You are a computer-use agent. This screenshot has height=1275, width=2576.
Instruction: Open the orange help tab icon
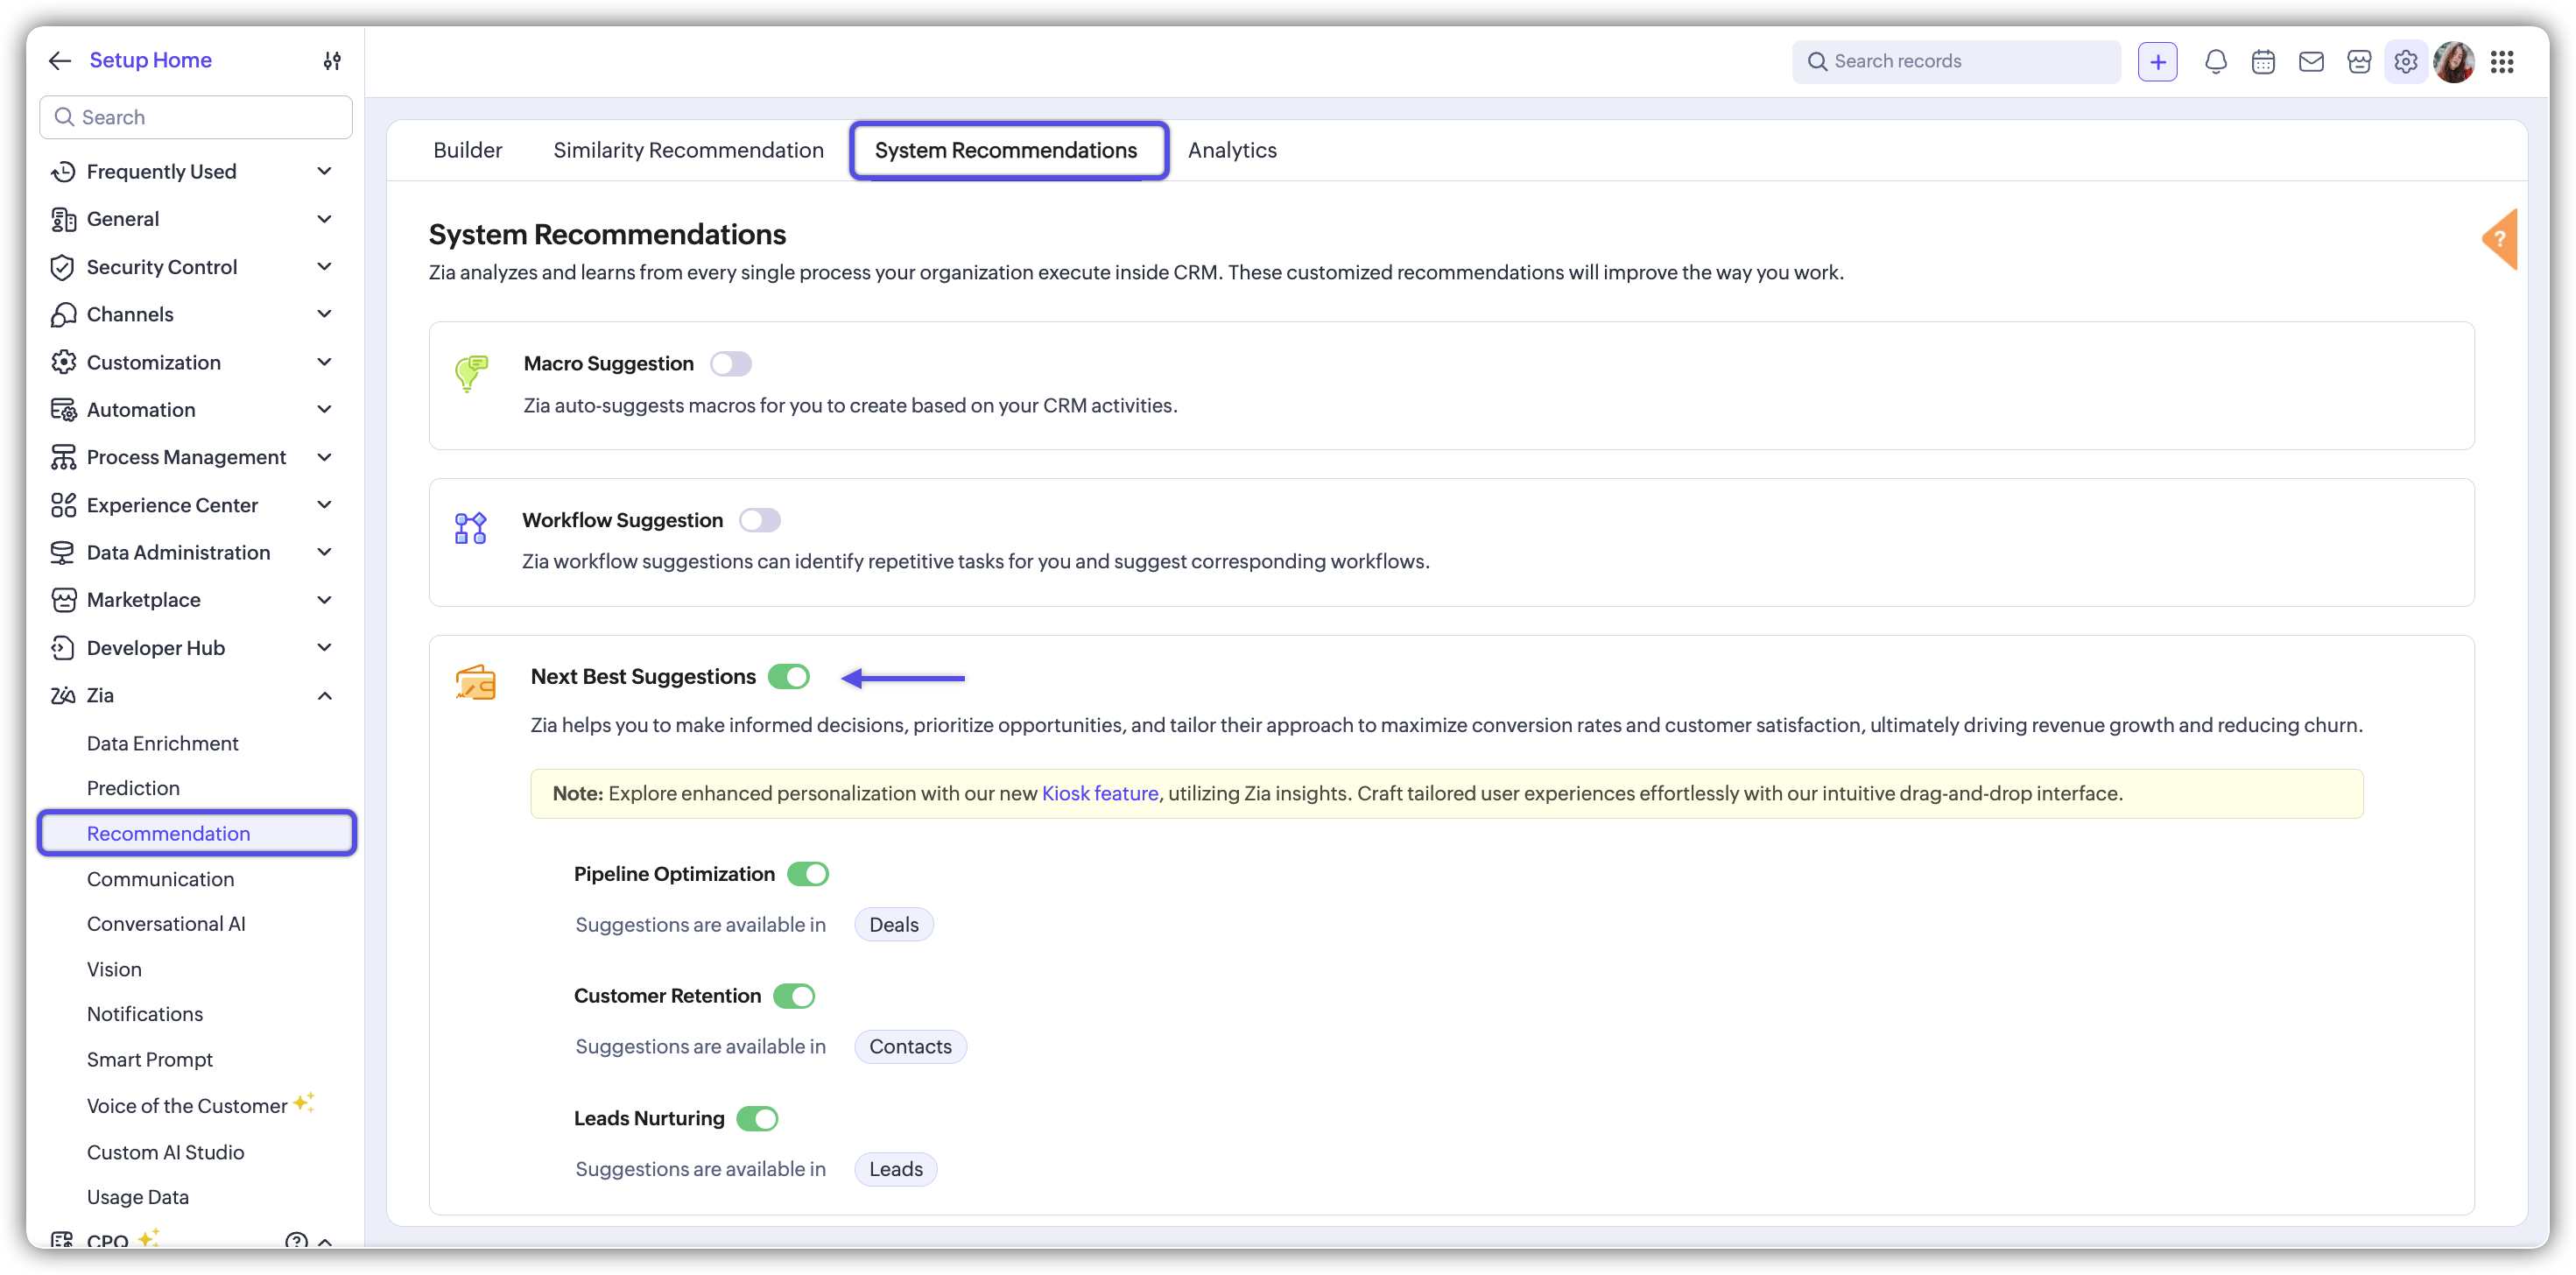pyautogui.click(x=2500, y=239)
